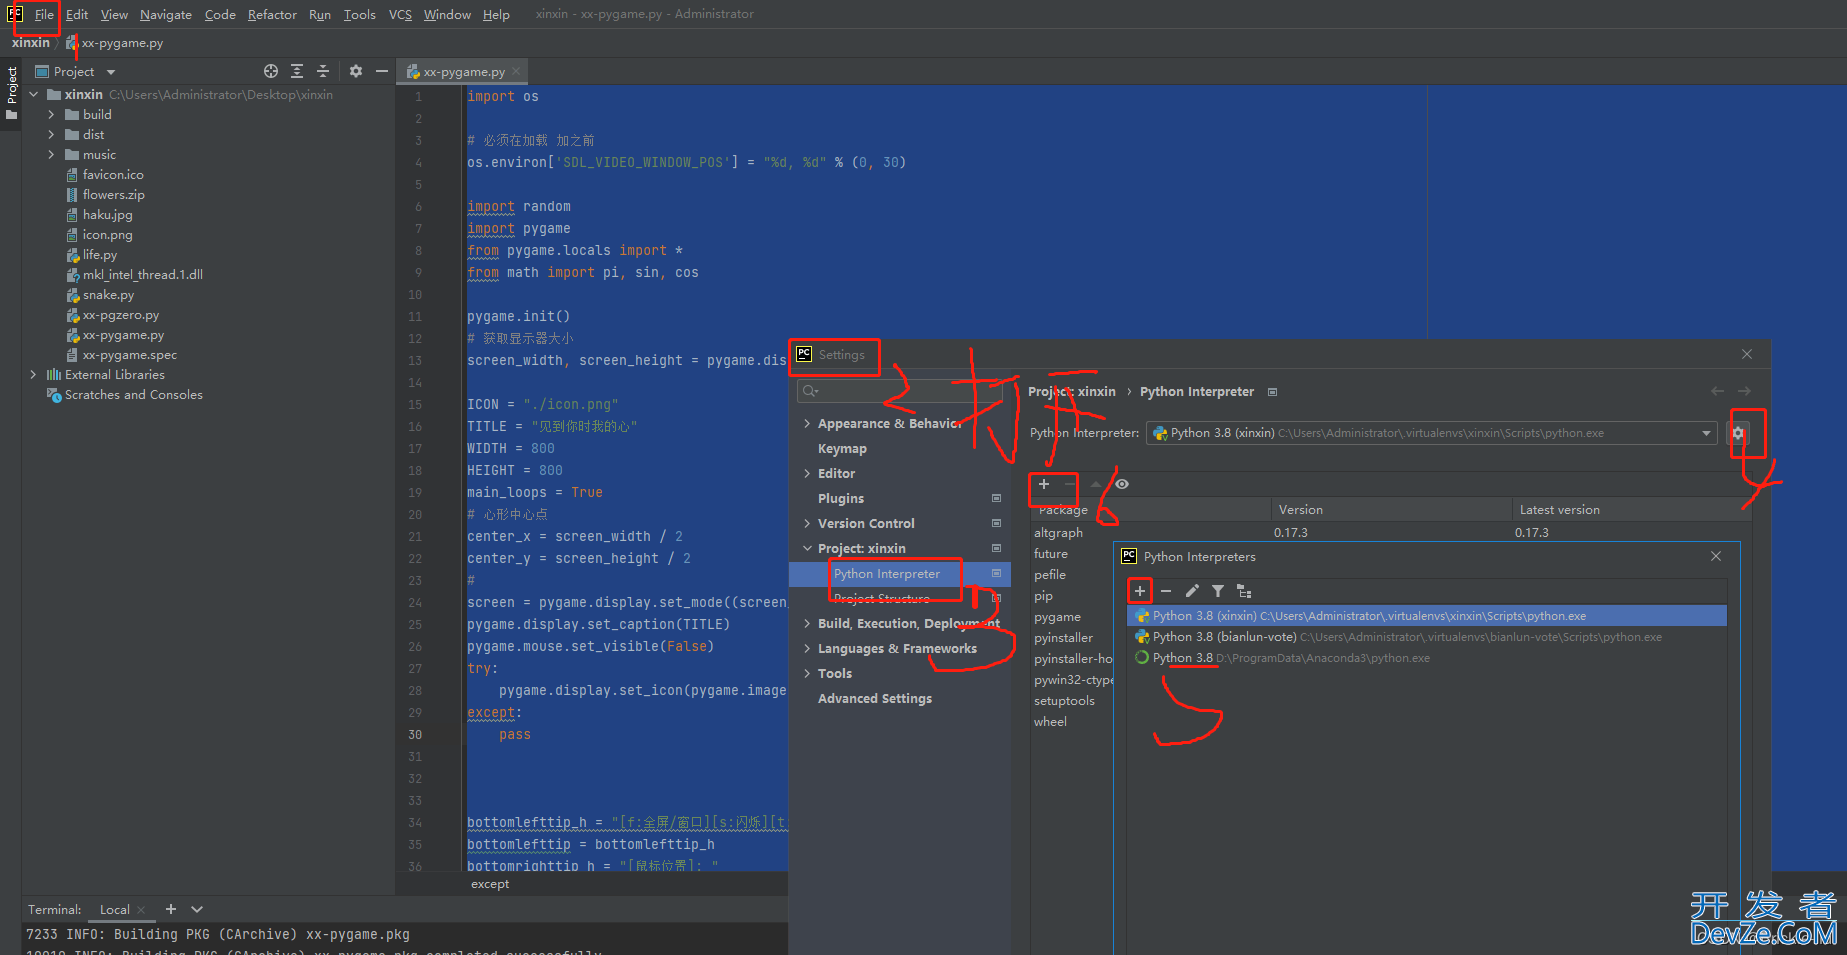
Task: Open terminal sessions dropdown arrow
Action: click(x=197, y=909)
